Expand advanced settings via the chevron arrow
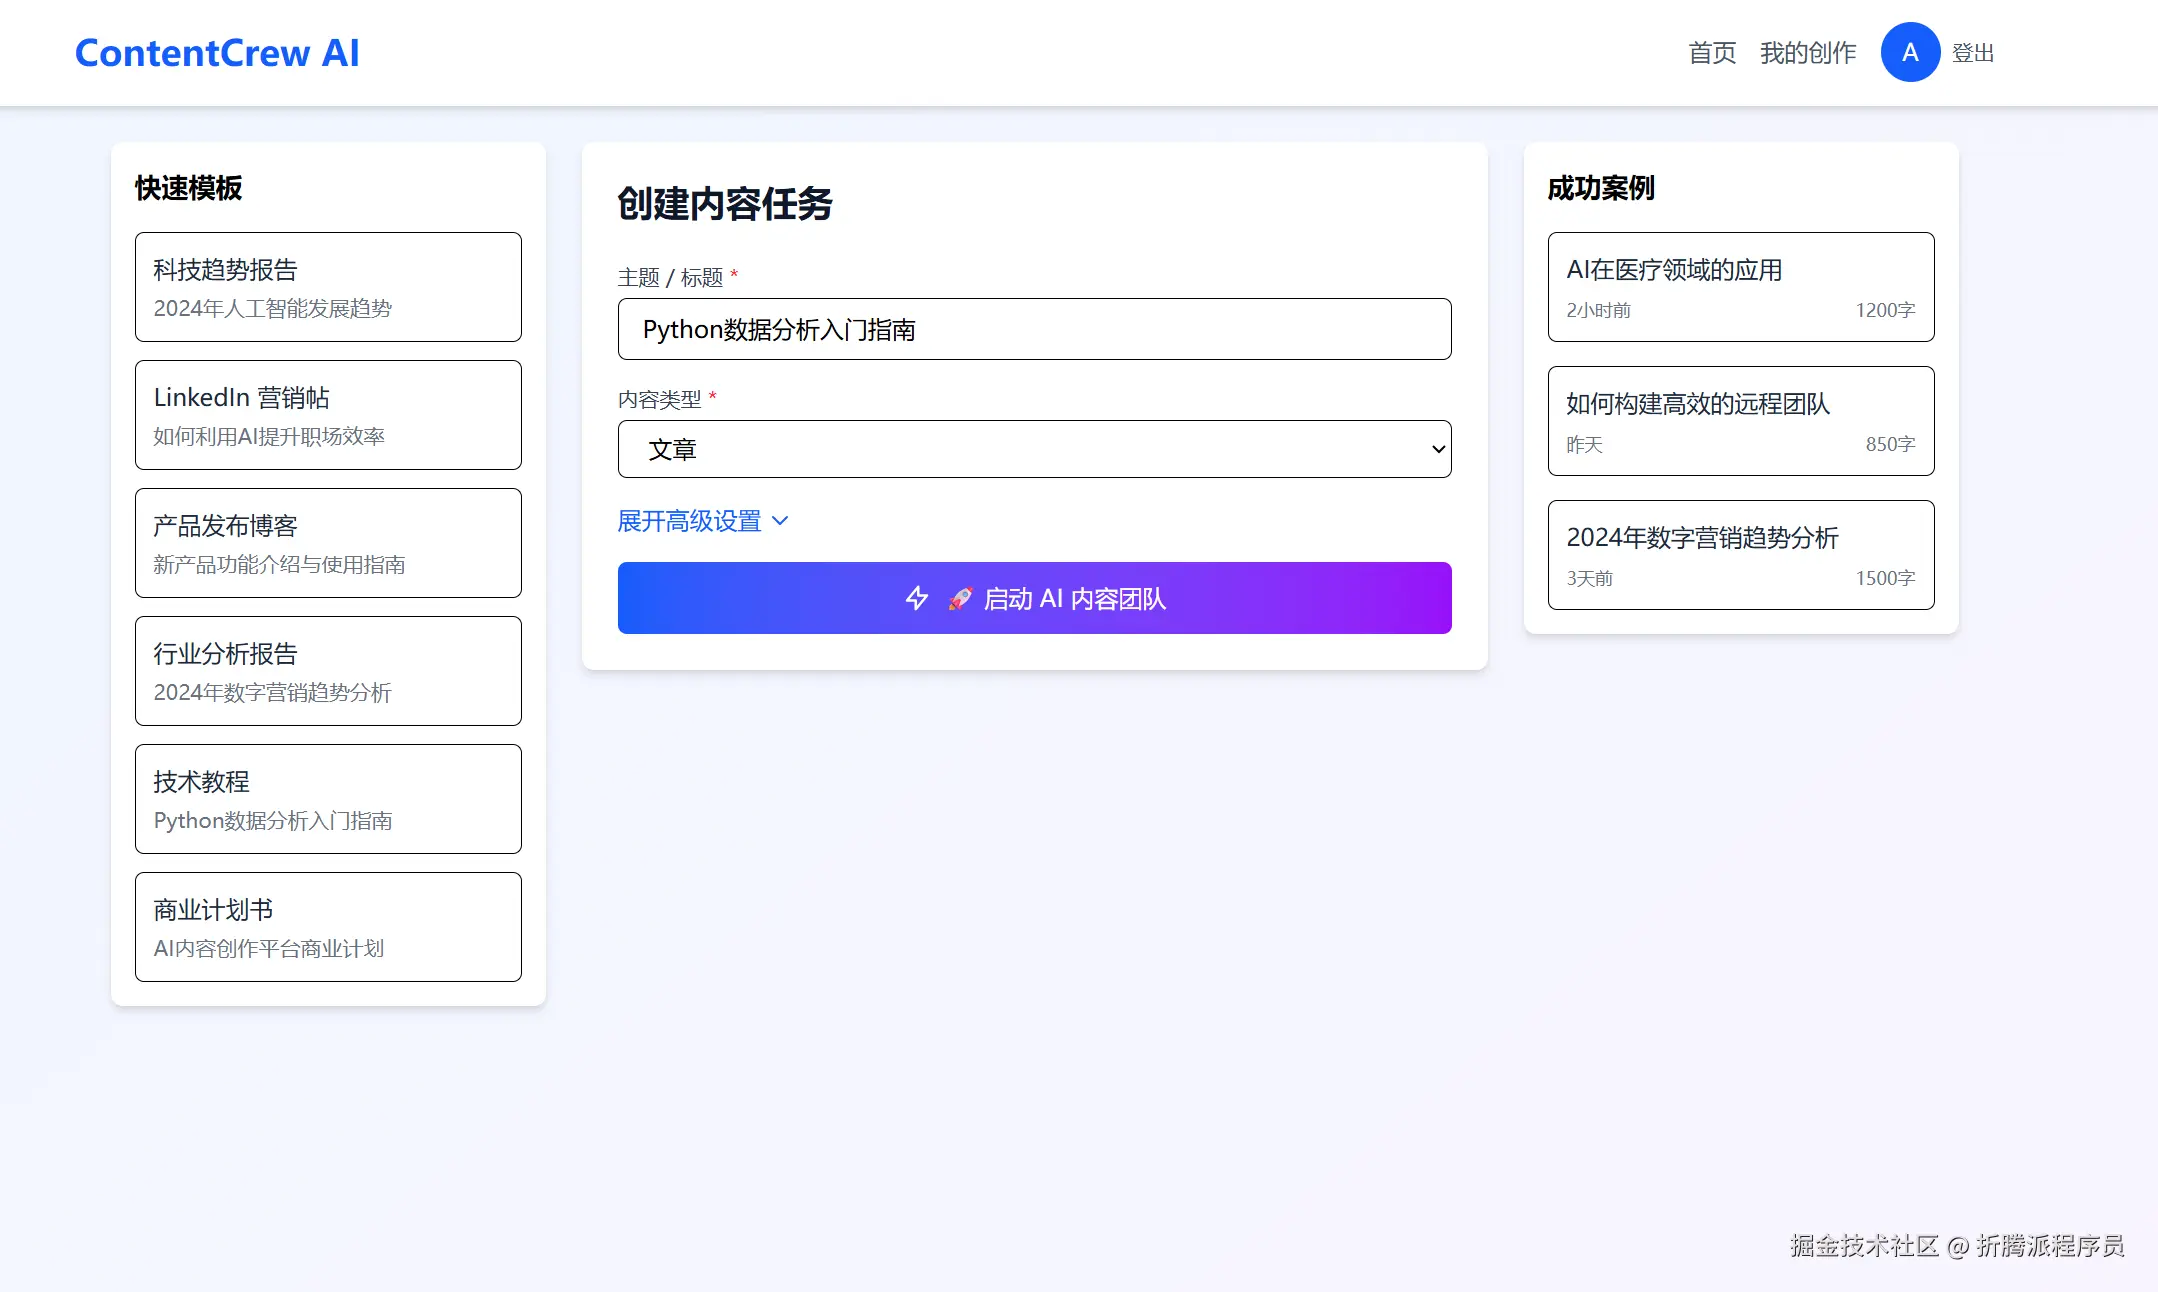 (x=781, y=521)
